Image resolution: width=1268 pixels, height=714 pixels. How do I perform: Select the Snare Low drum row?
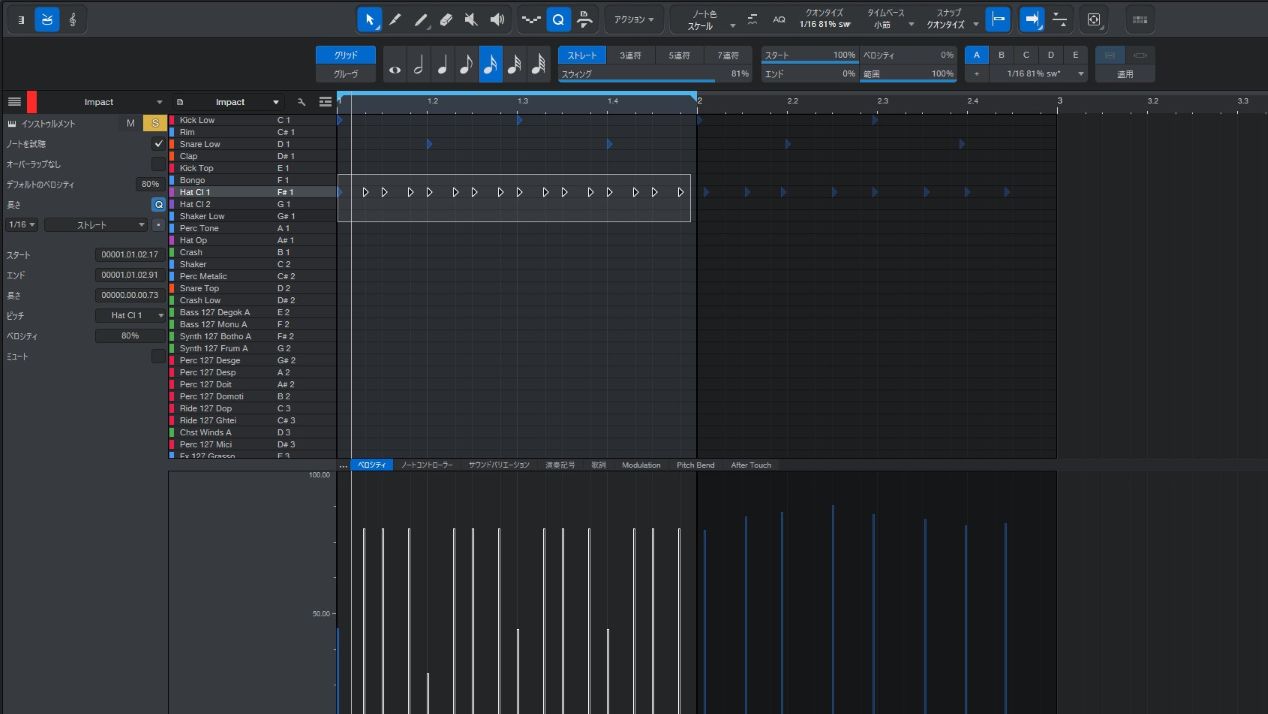click(x=200, y=144)
